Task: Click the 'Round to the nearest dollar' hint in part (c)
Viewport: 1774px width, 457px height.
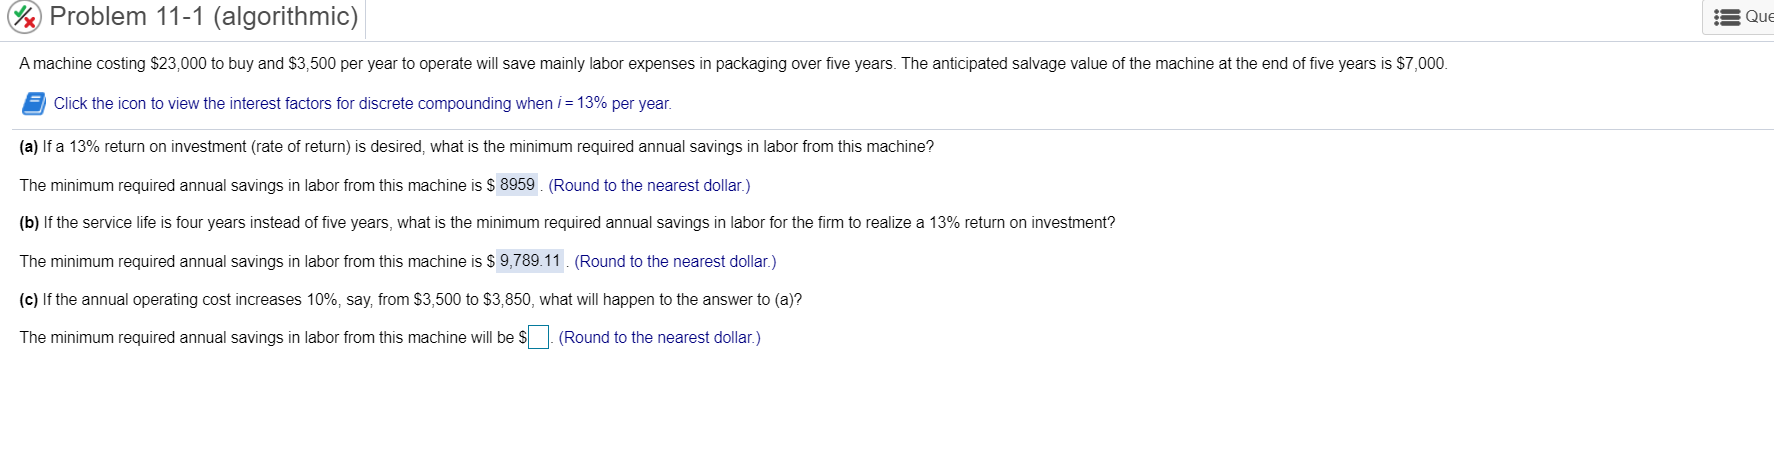Action: pos(659,338)
